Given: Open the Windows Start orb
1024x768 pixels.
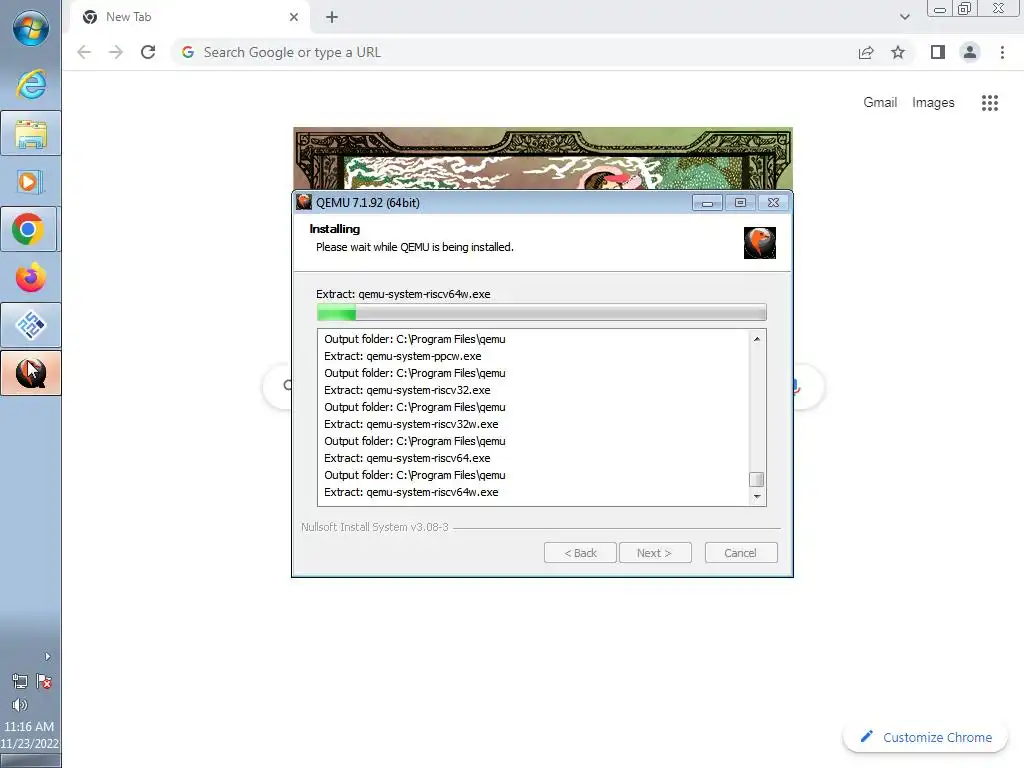Looking at the screenshot, I should [x=31, y=29].
